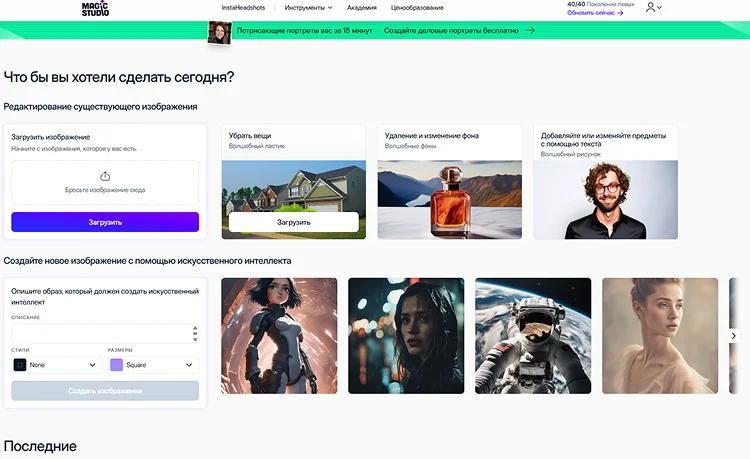Click the Волшебный рисунок subtitle
Image resolution: width=750 pixels, height=459 pixels.
[571, 154]
